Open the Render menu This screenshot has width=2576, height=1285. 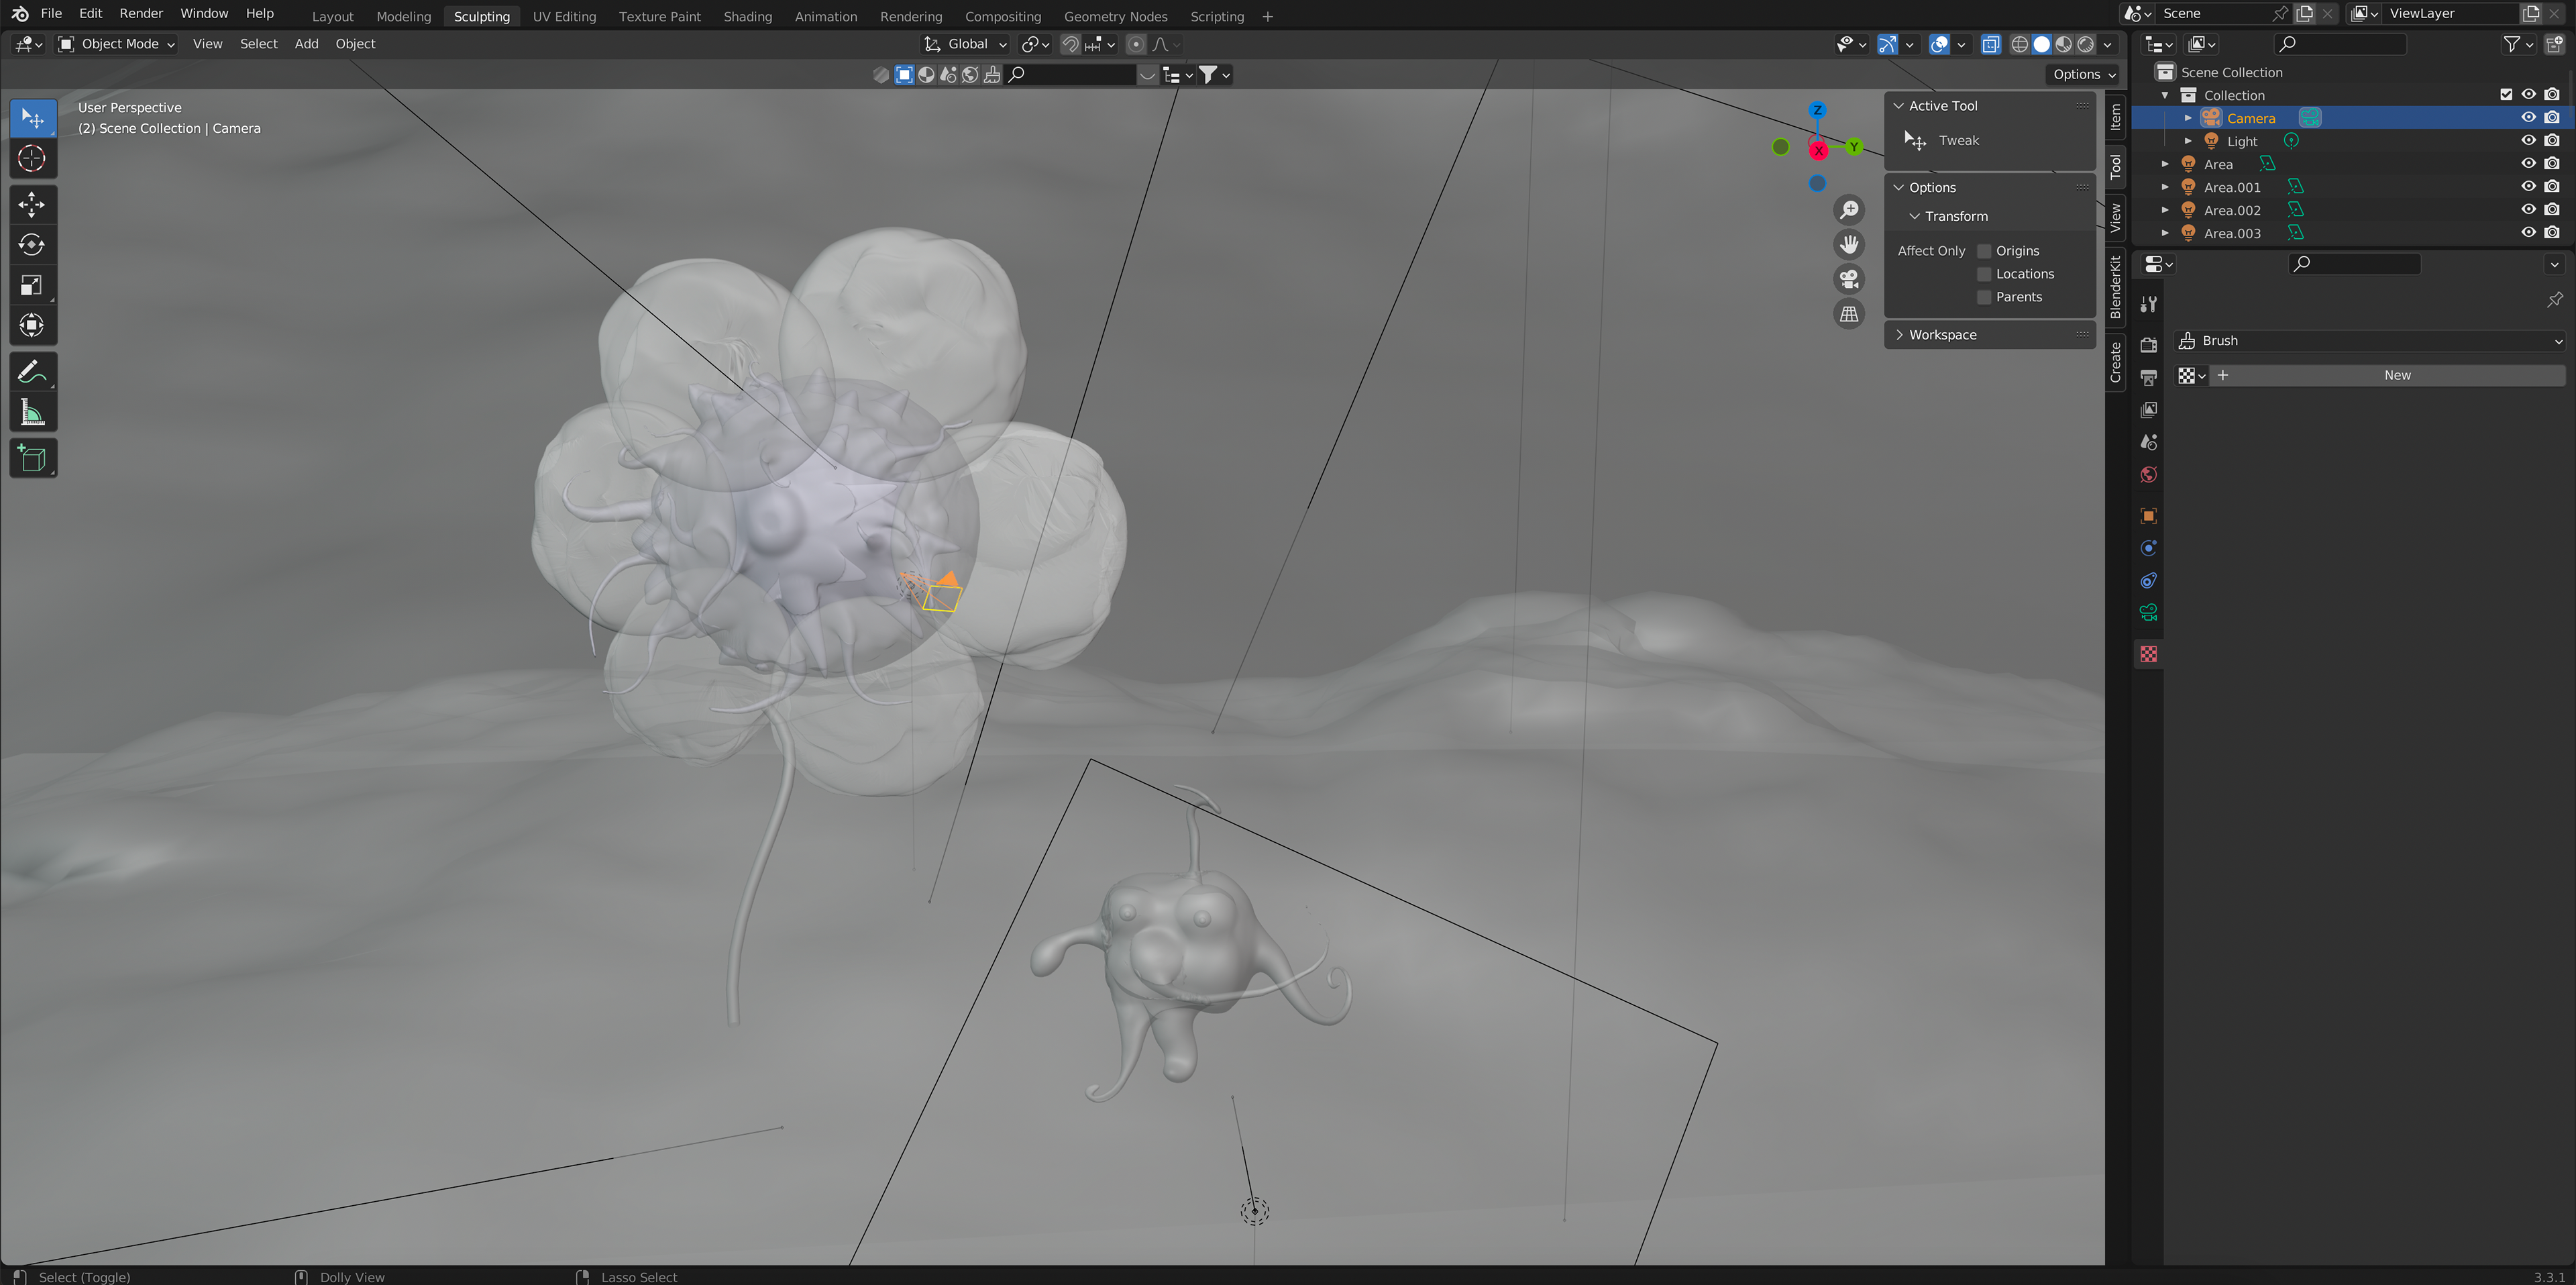141,13
